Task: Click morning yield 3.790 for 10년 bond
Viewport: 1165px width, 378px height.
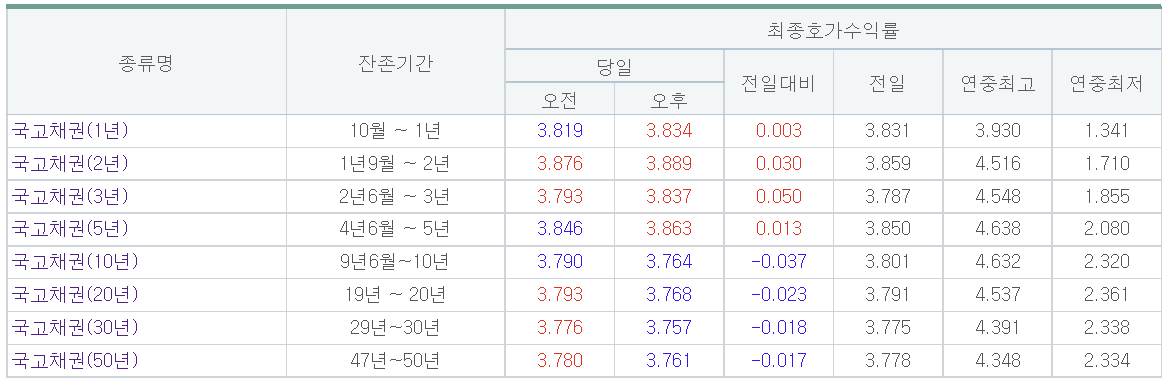Action: [559, 261]
